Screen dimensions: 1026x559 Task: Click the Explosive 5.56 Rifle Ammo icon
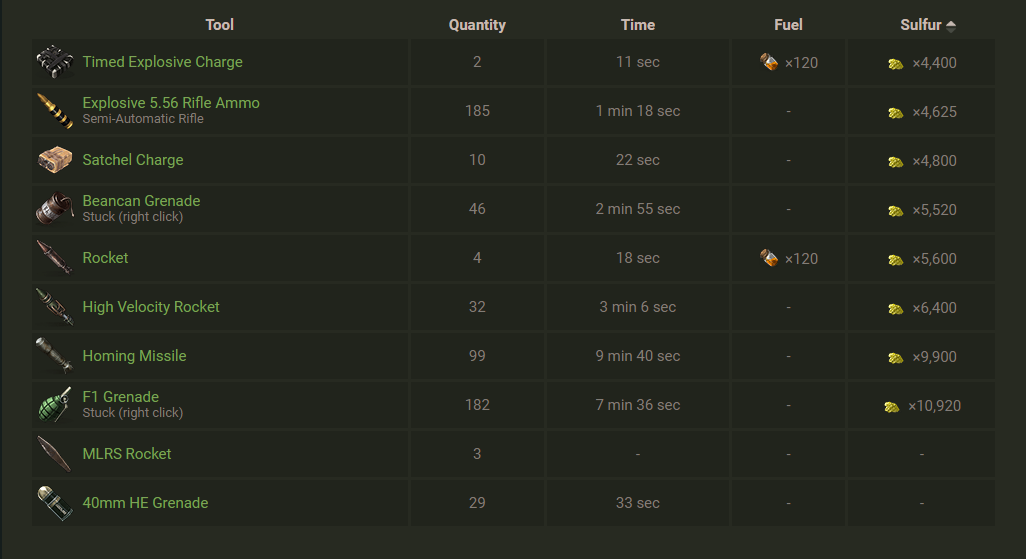[55, 111]
